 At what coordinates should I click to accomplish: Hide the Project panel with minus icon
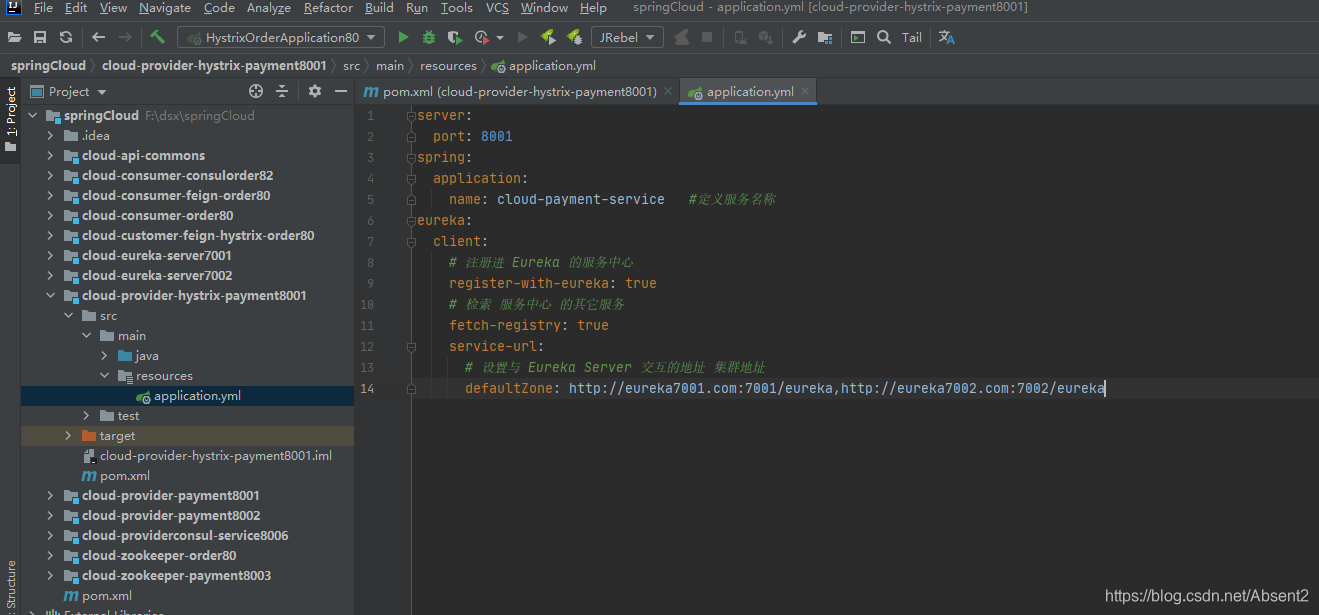[341, 91]
